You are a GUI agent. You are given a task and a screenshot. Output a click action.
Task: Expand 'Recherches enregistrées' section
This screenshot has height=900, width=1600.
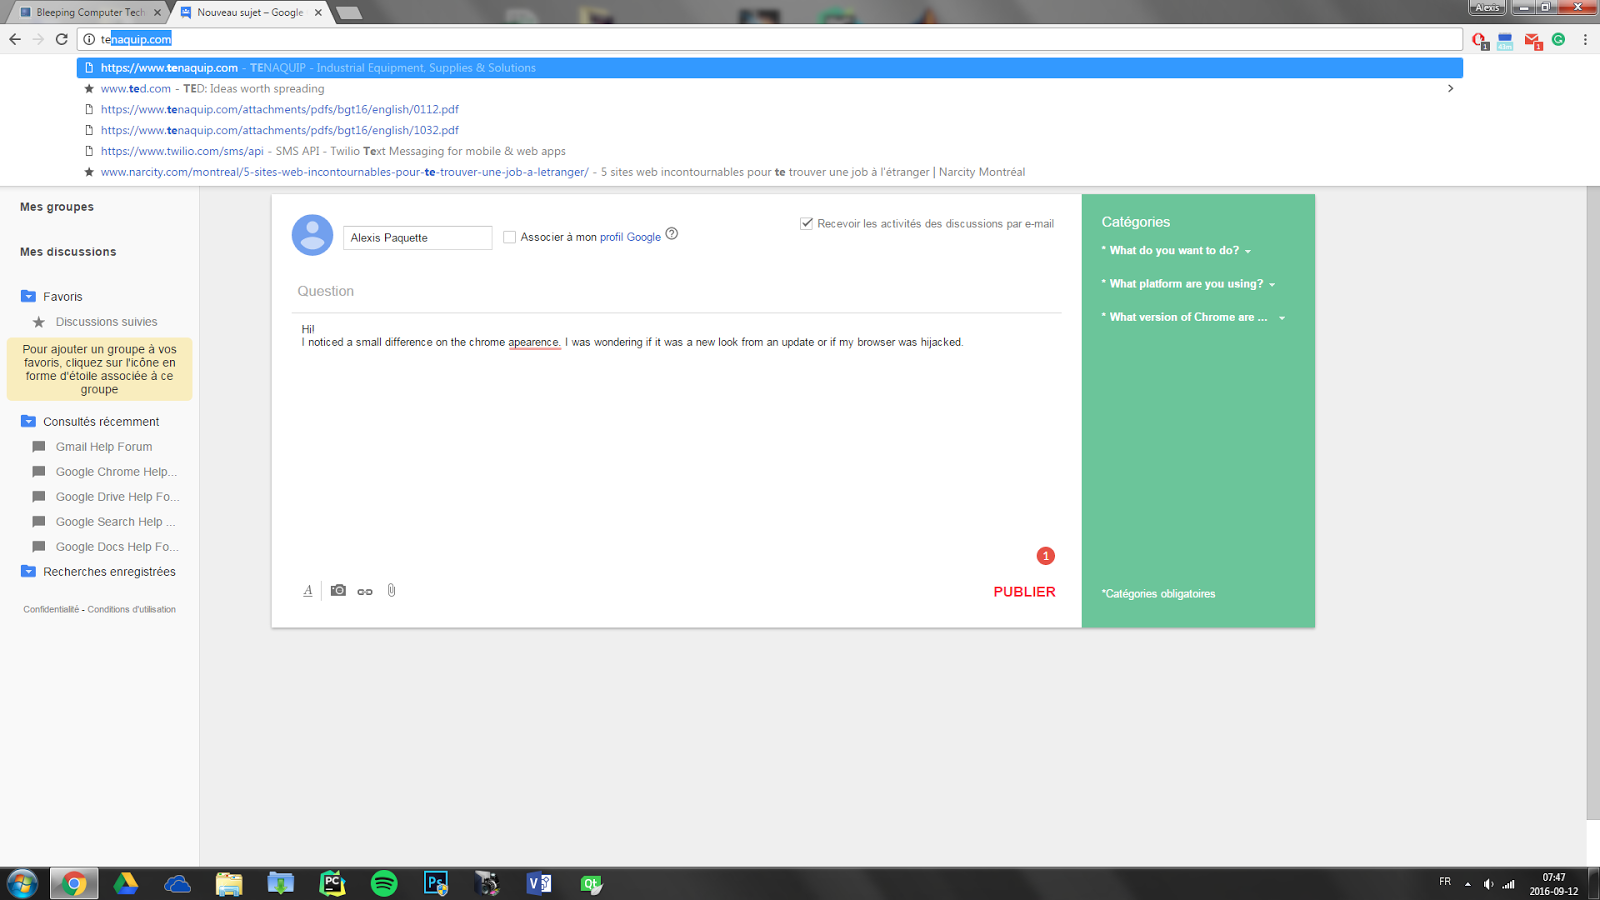[x=28, y=571]
